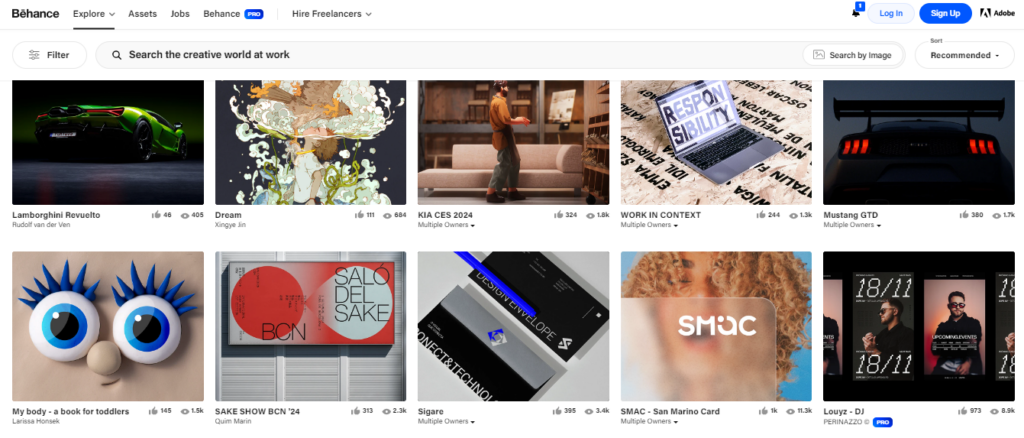Expand Multiple Owners under Mustang GTD
Image resolution: width=1024 pixels, height=438 pixels.
(x=852, y=225)
